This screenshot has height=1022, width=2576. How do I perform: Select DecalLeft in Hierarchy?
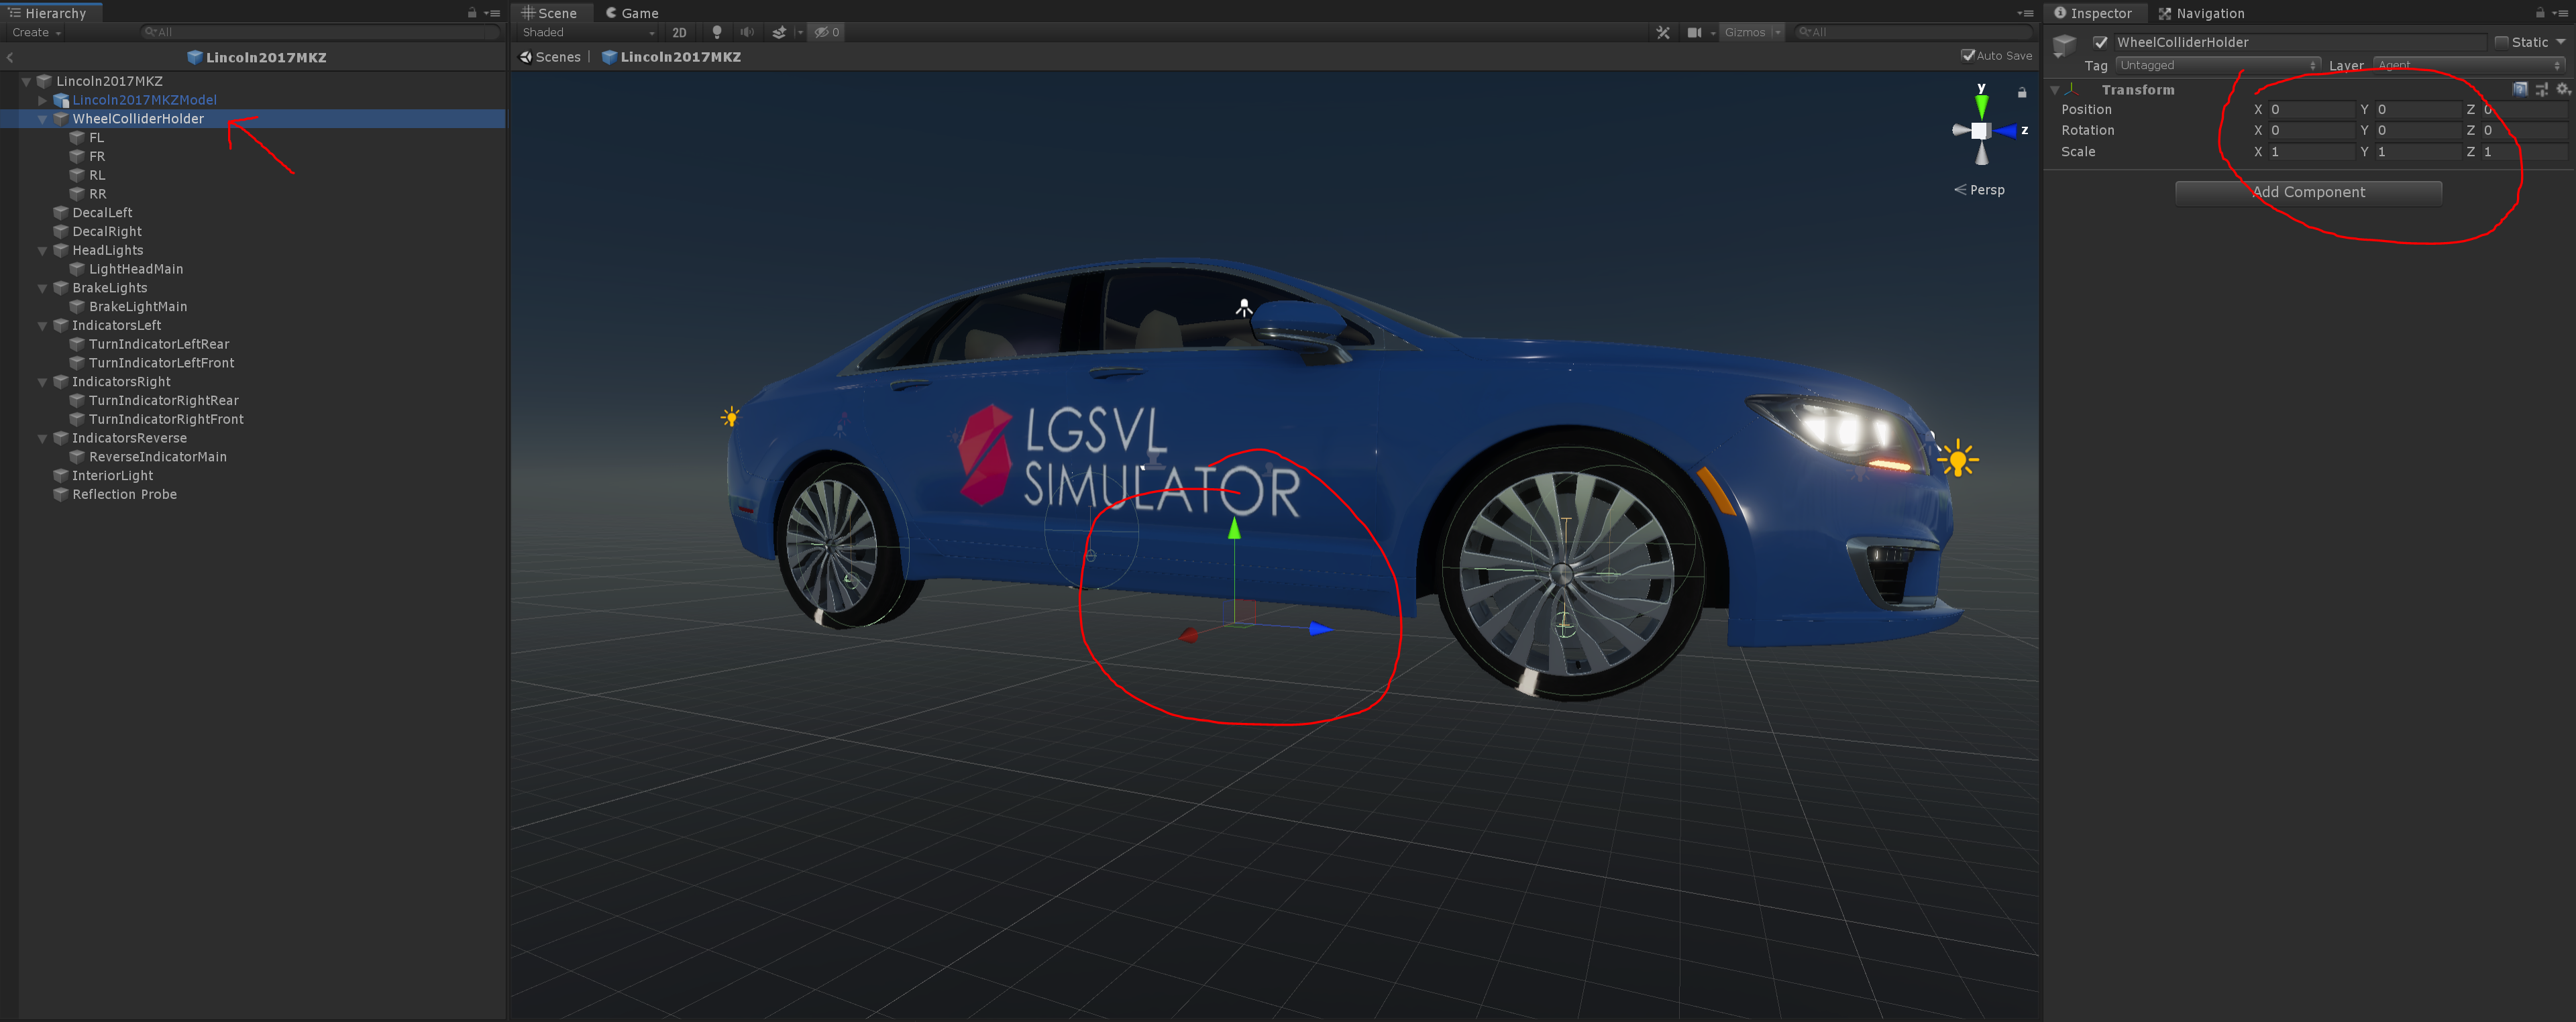(x=102, y=213)
